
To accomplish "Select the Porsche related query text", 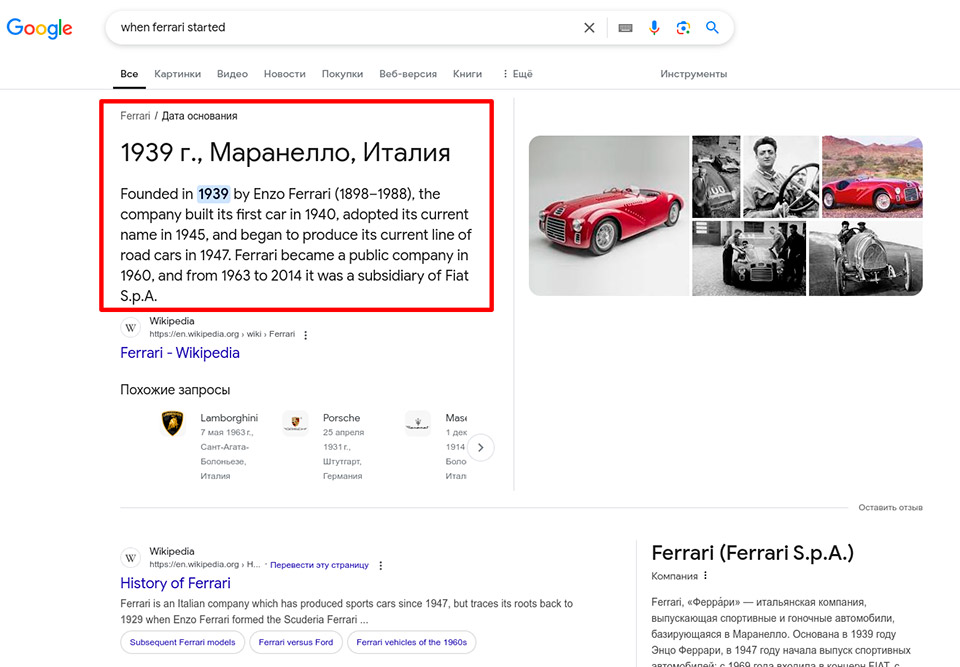I will coord(342,418).
